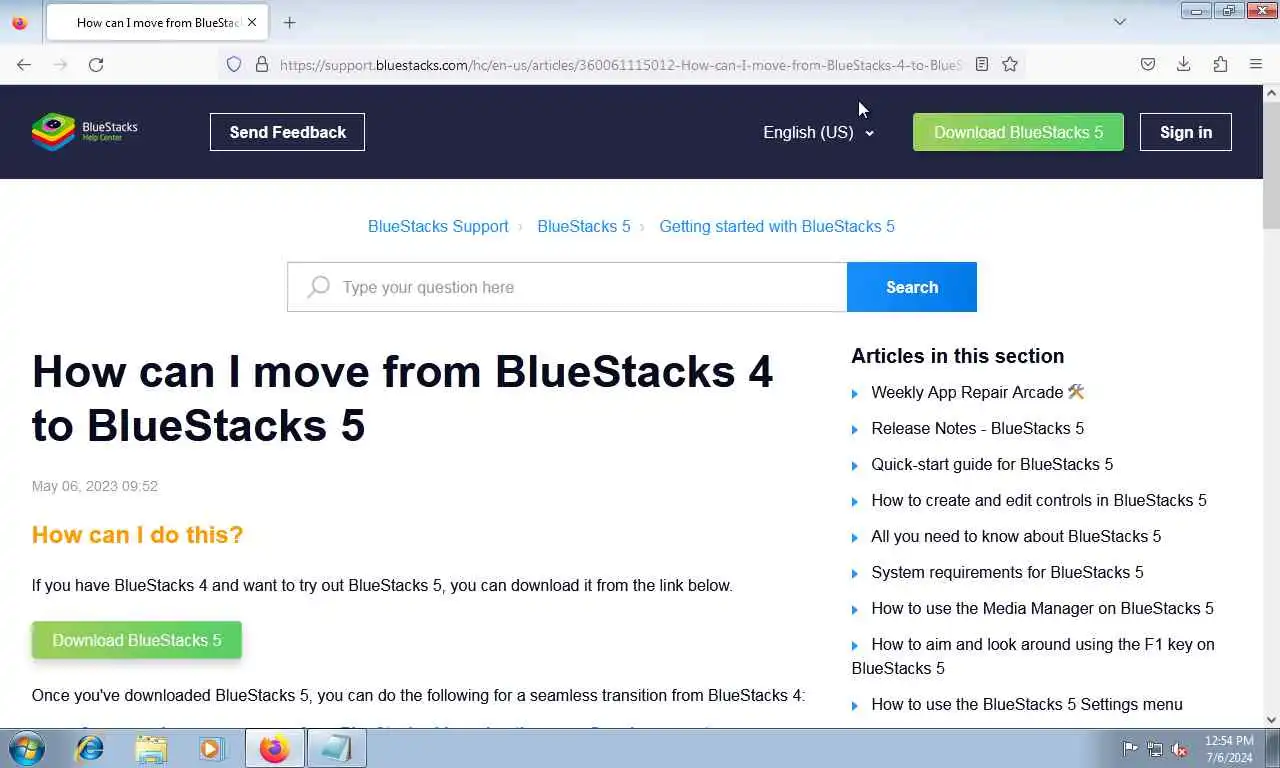Open Getting started with BlueStacks 5 breadcrumb

(777, 226)
